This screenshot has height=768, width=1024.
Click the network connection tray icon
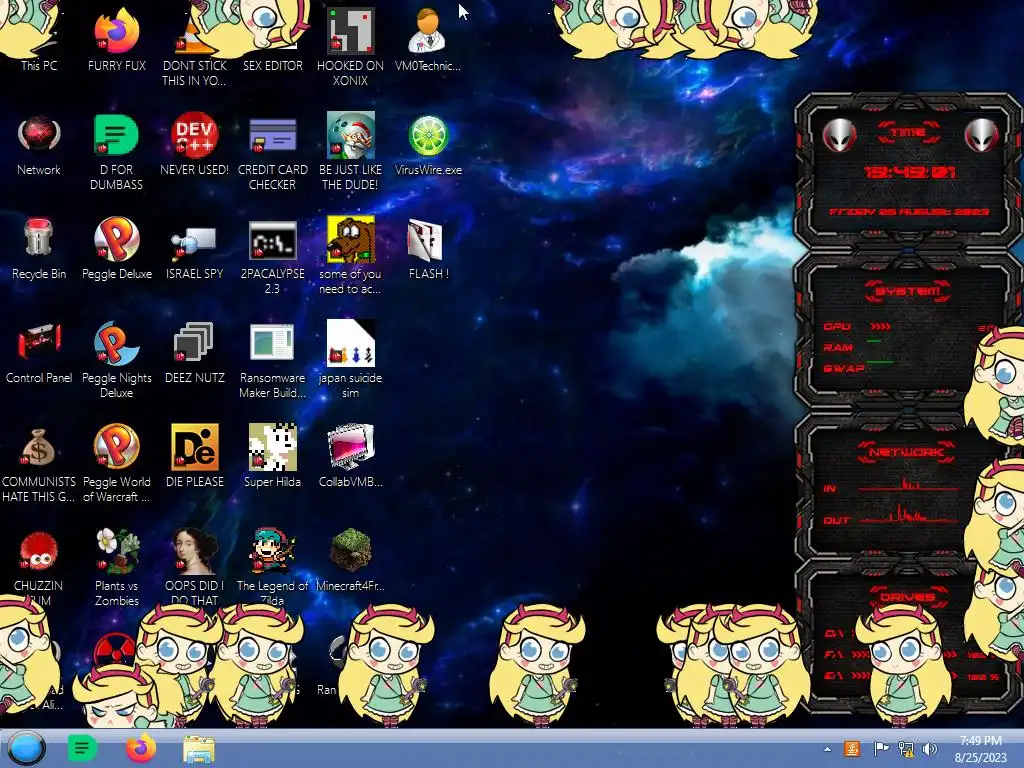coord(906,749)
